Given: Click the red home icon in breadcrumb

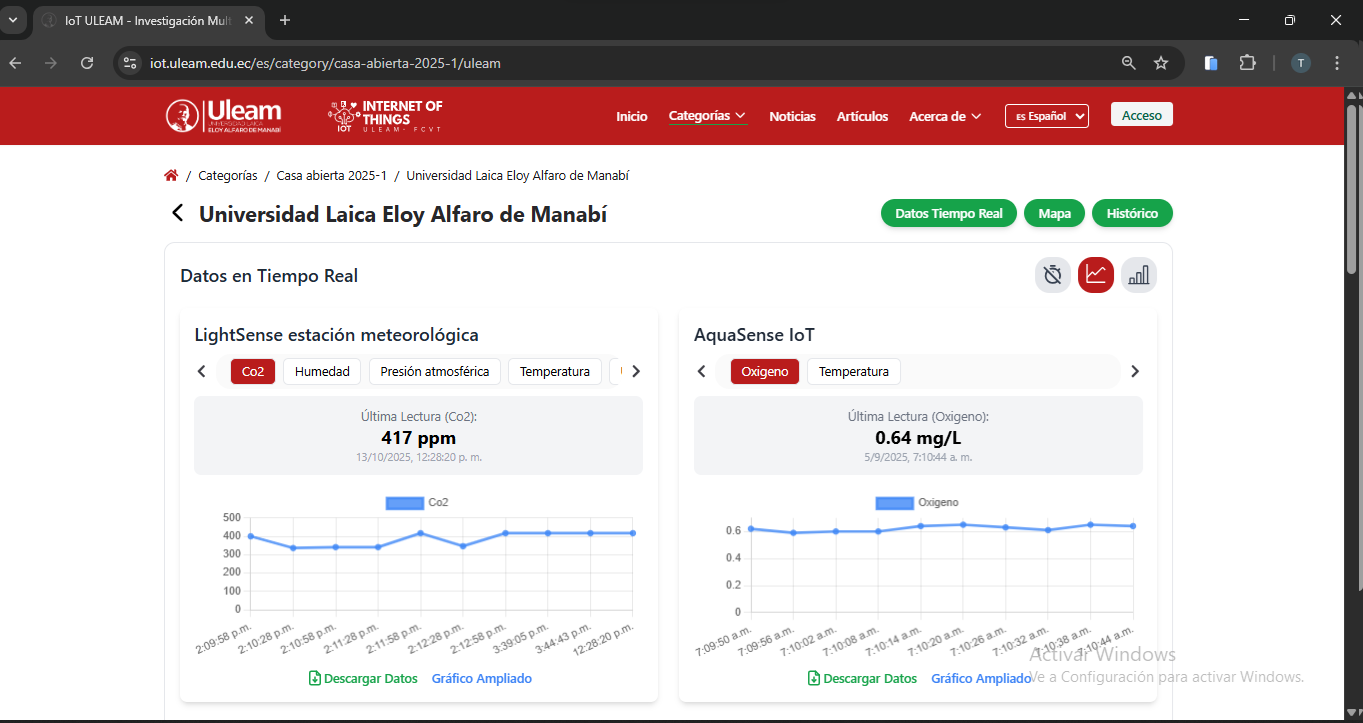Looking at the screenshot, I should click(x=171, y=175).
